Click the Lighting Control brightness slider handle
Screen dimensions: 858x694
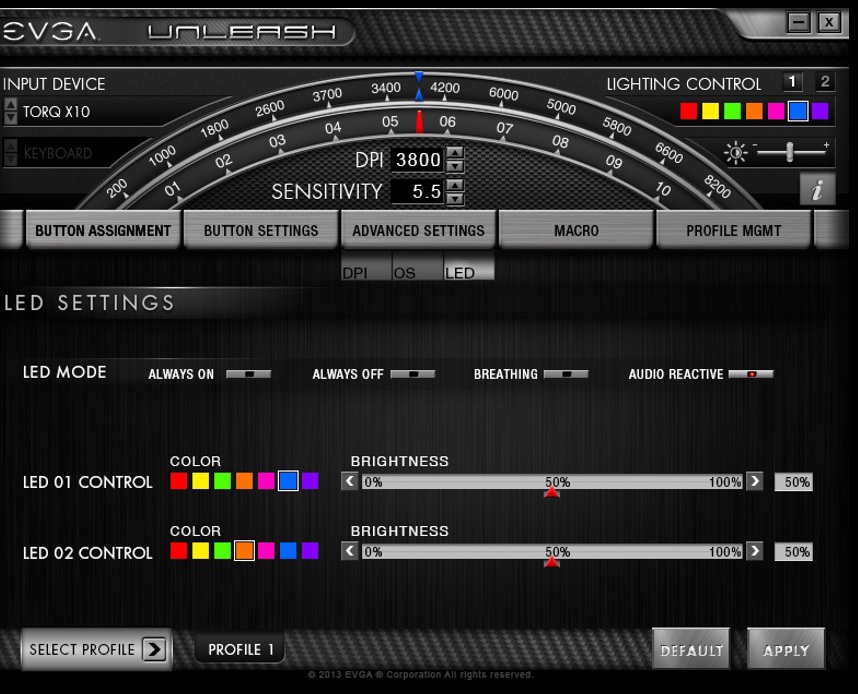(789, 152)
